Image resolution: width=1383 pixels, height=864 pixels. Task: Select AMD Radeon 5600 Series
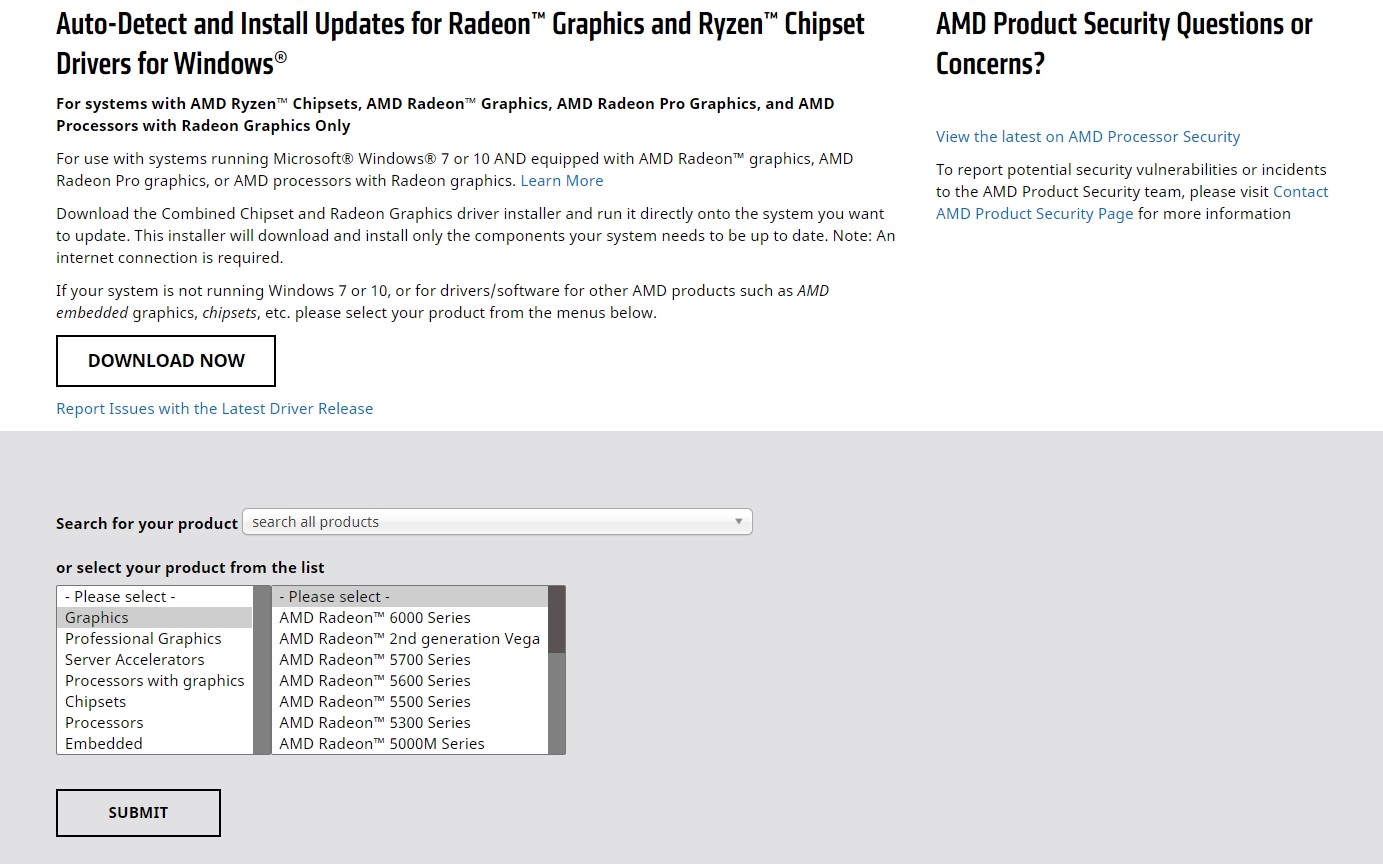(410, 681)
